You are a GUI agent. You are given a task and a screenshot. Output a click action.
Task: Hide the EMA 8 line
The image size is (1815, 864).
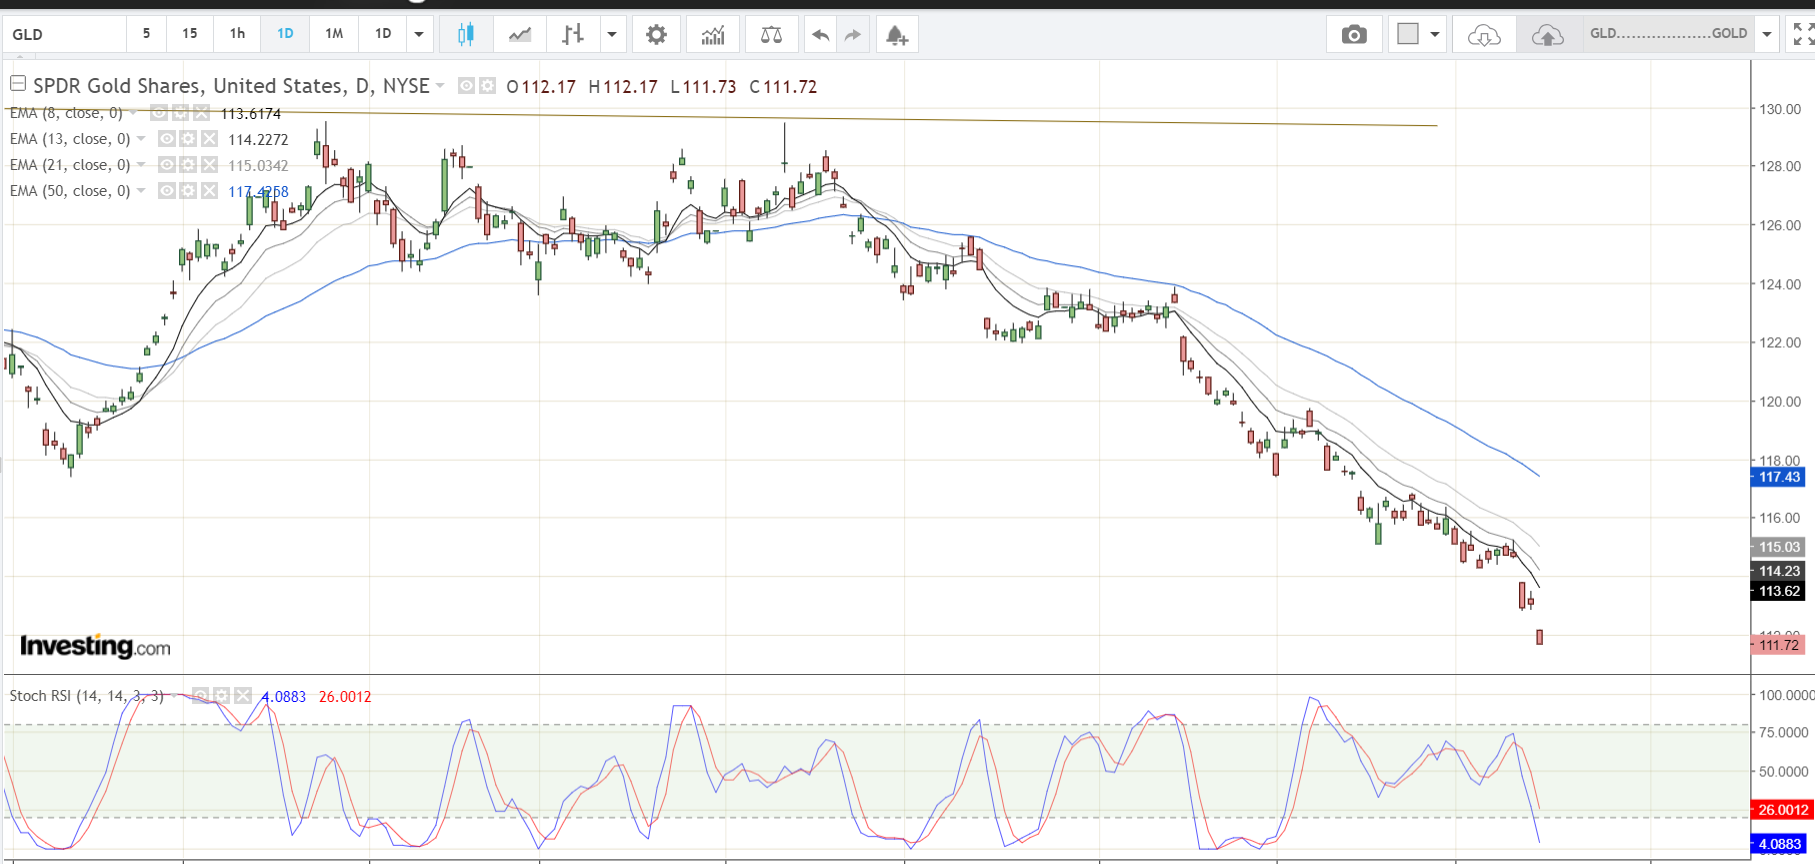pyautogui.click(x=160, y=113)
